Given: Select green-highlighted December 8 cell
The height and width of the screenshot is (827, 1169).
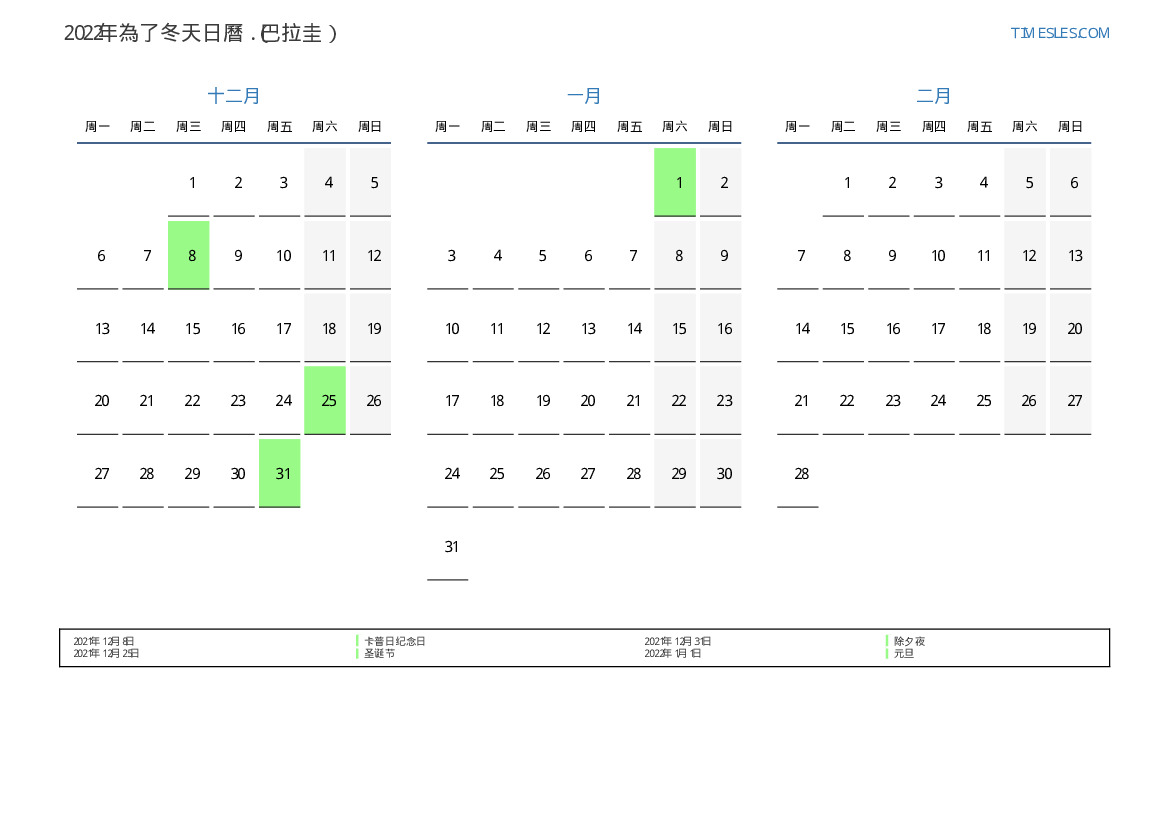Looking at the screenshot, I should pyautogui.click(x=189, y=255).
